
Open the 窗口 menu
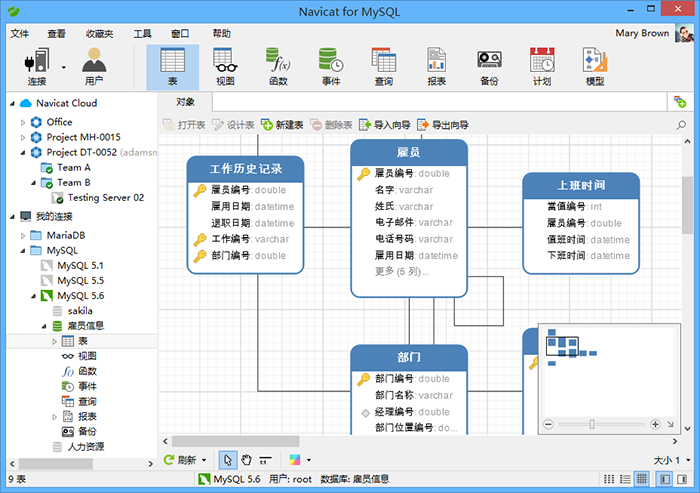(180, 33)
